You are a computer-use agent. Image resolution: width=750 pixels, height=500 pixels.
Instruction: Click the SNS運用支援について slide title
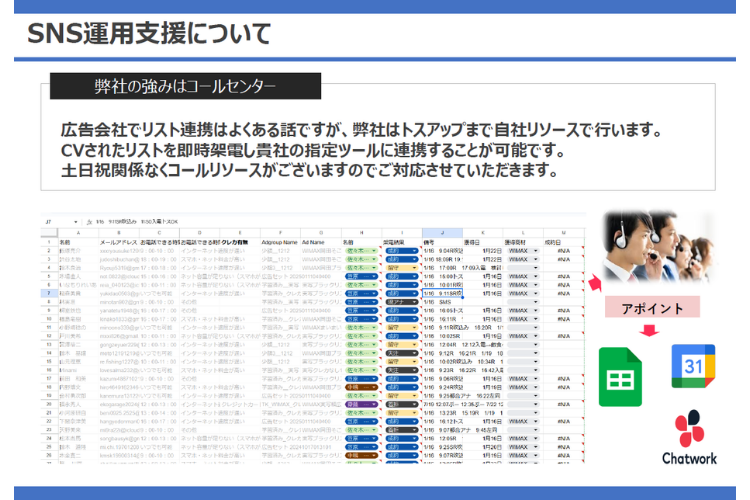(148, 34)
